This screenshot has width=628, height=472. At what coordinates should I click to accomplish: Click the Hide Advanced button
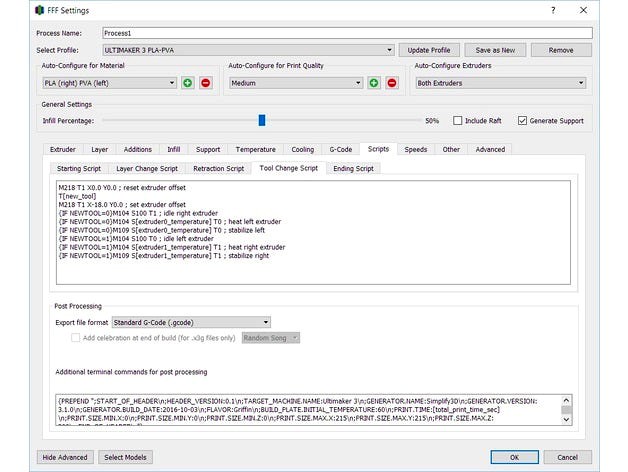click(x=64, y=457)
